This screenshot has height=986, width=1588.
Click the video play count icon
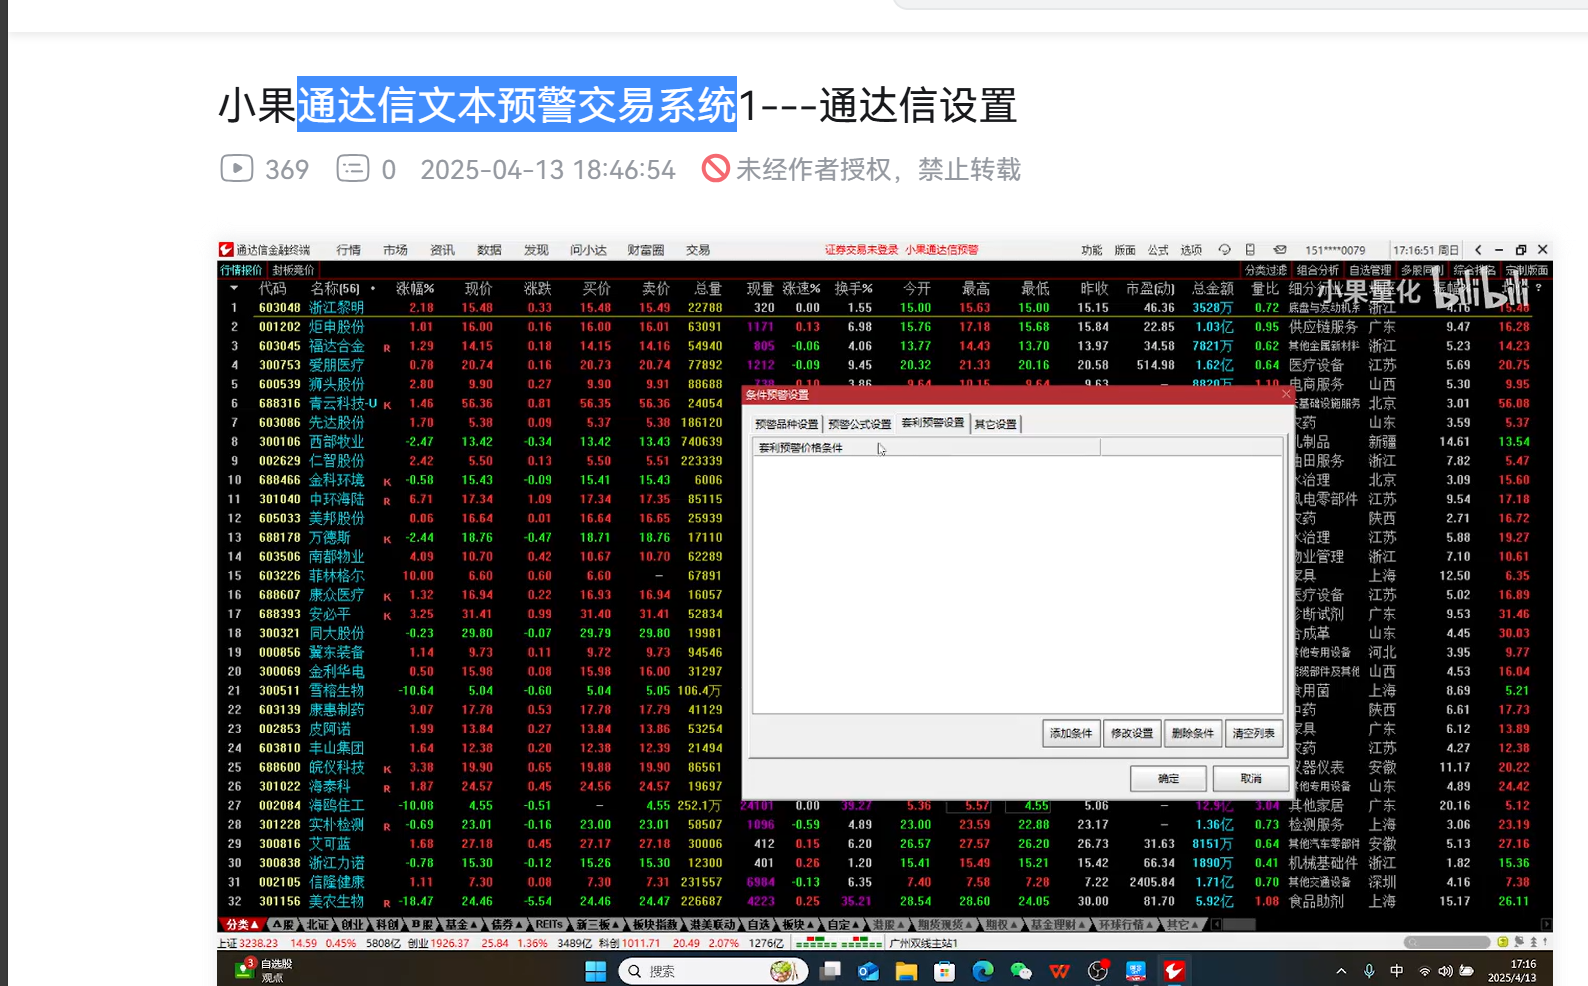[x=237, y=168]
